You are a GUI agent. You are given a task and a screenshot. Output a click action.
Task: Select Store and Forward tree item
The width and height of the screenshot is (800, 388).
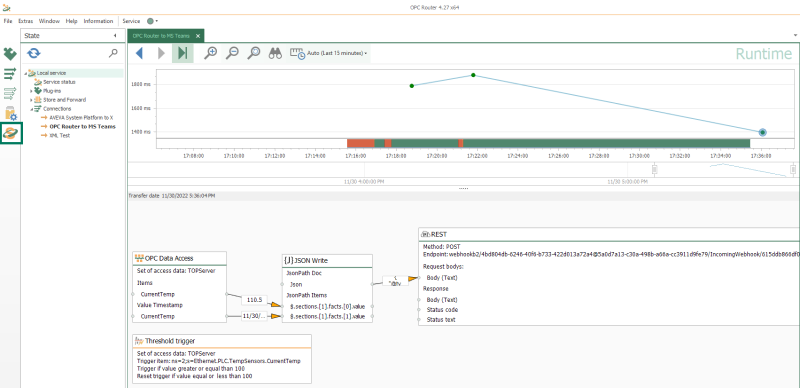click(x=64, y=100)
